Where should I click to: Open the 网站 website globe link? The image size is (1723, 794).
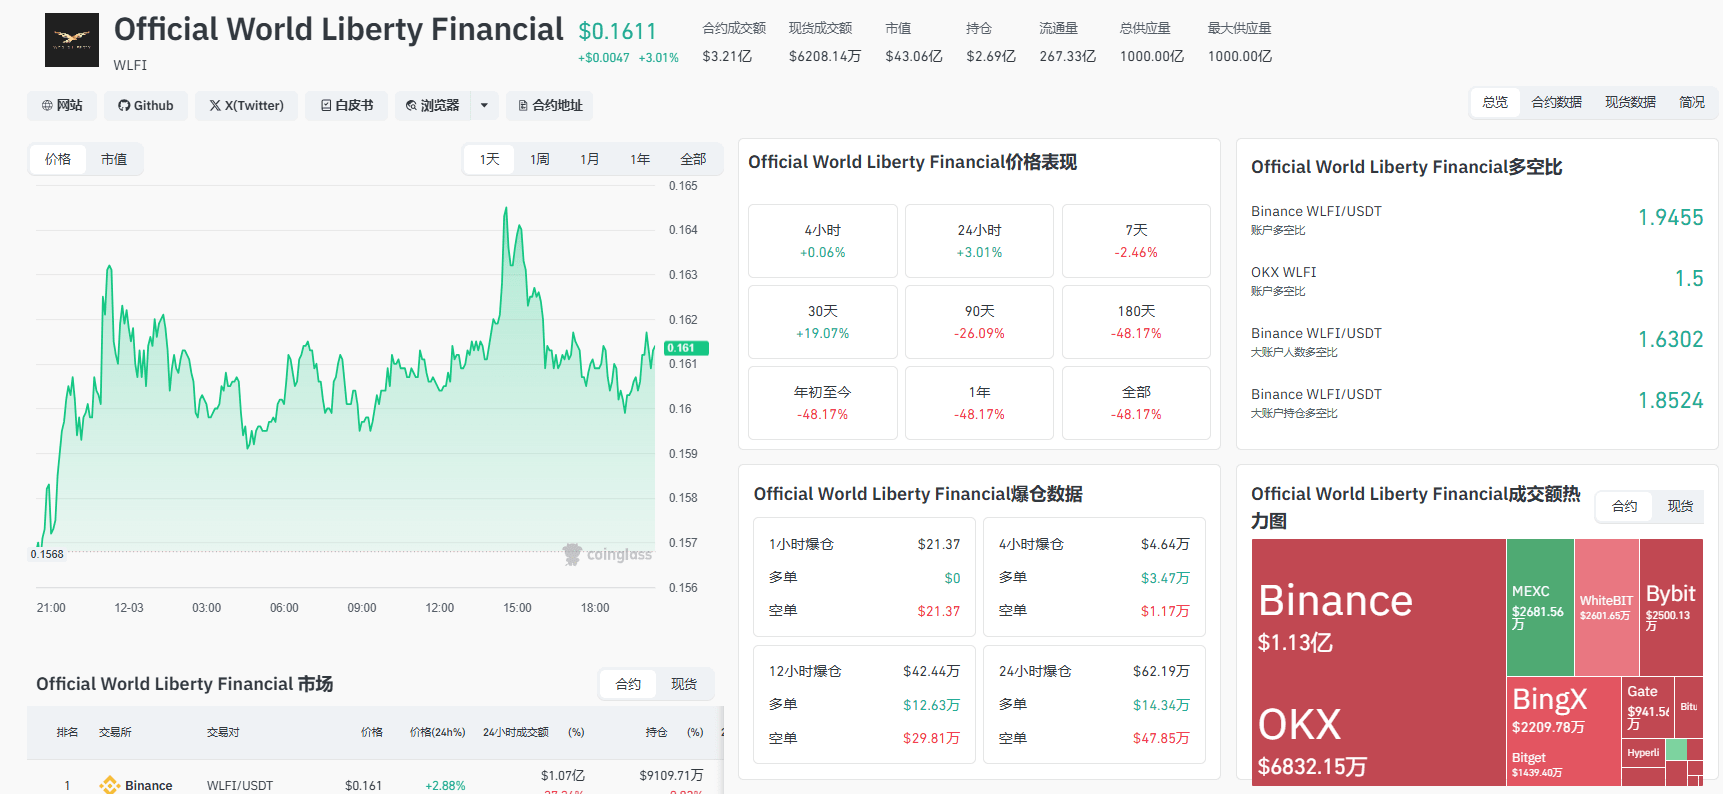click(x=62, y=105)
